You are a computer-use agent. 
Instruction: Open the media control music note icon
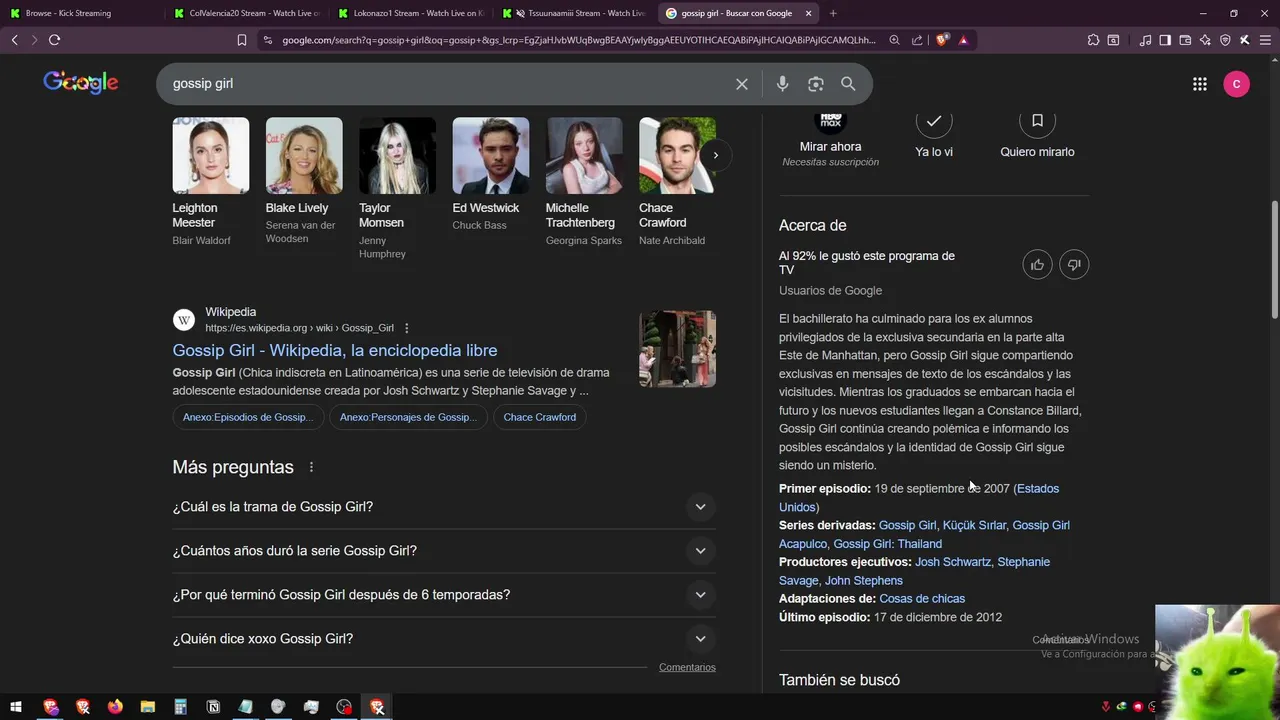pyautogui.click(x=1145, y=40)
